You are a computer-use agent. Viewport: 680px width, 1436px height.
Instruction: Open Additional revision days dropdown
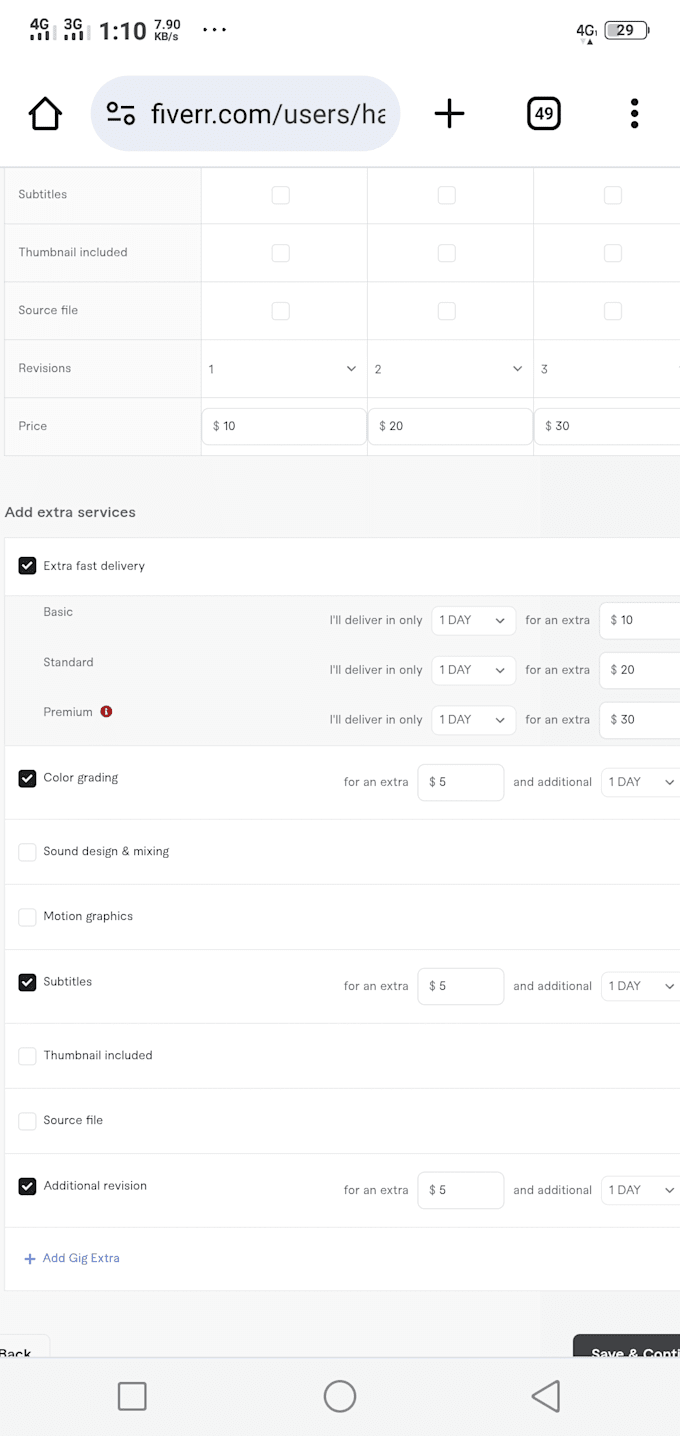pos(641,1190)
